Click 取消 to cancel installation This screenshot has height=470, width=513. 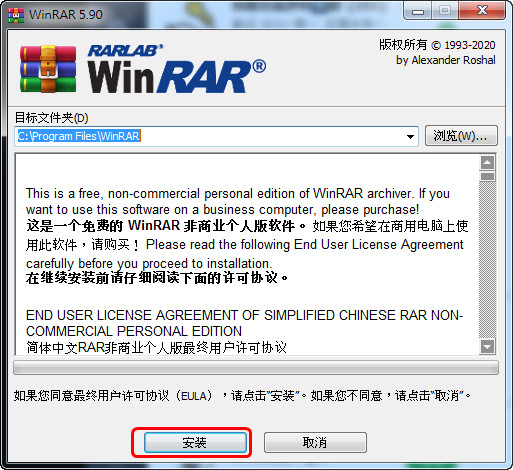pos(315,442)
